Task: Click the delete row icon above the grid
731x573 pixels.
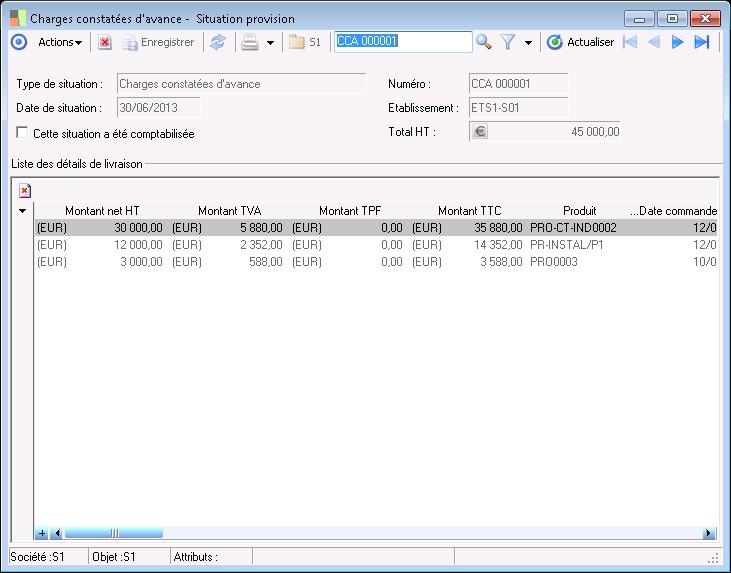Action: [x=25, y=191]
